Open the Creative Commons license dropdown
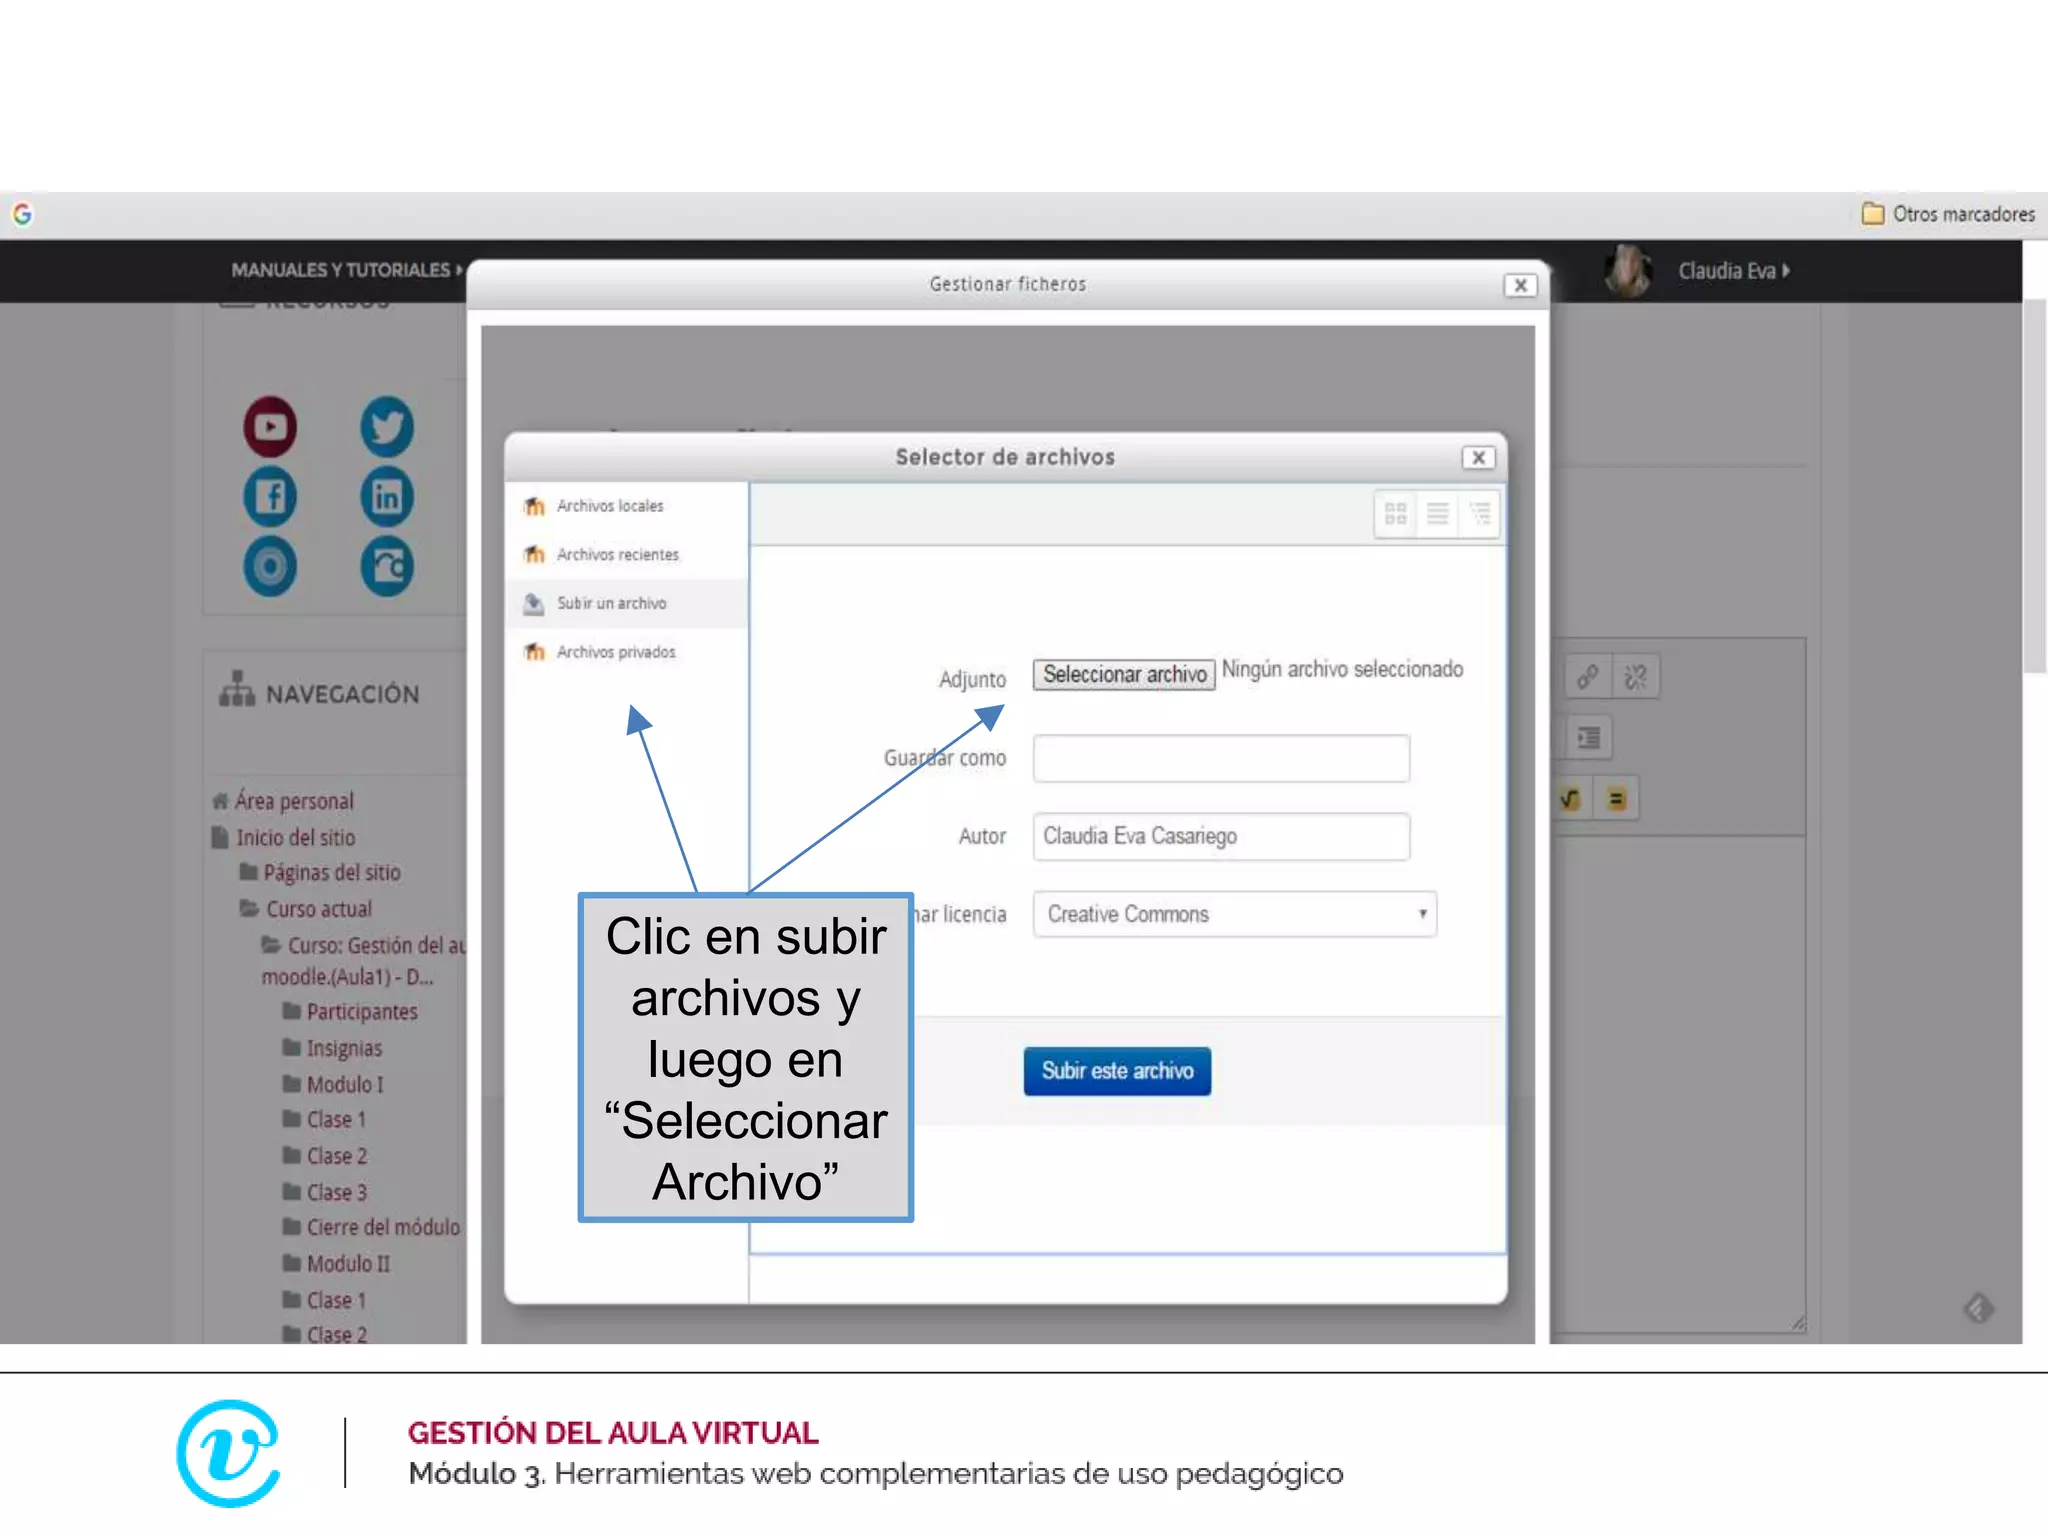The width and height of the screenshot is (2048, 1536). point(1235,914)
